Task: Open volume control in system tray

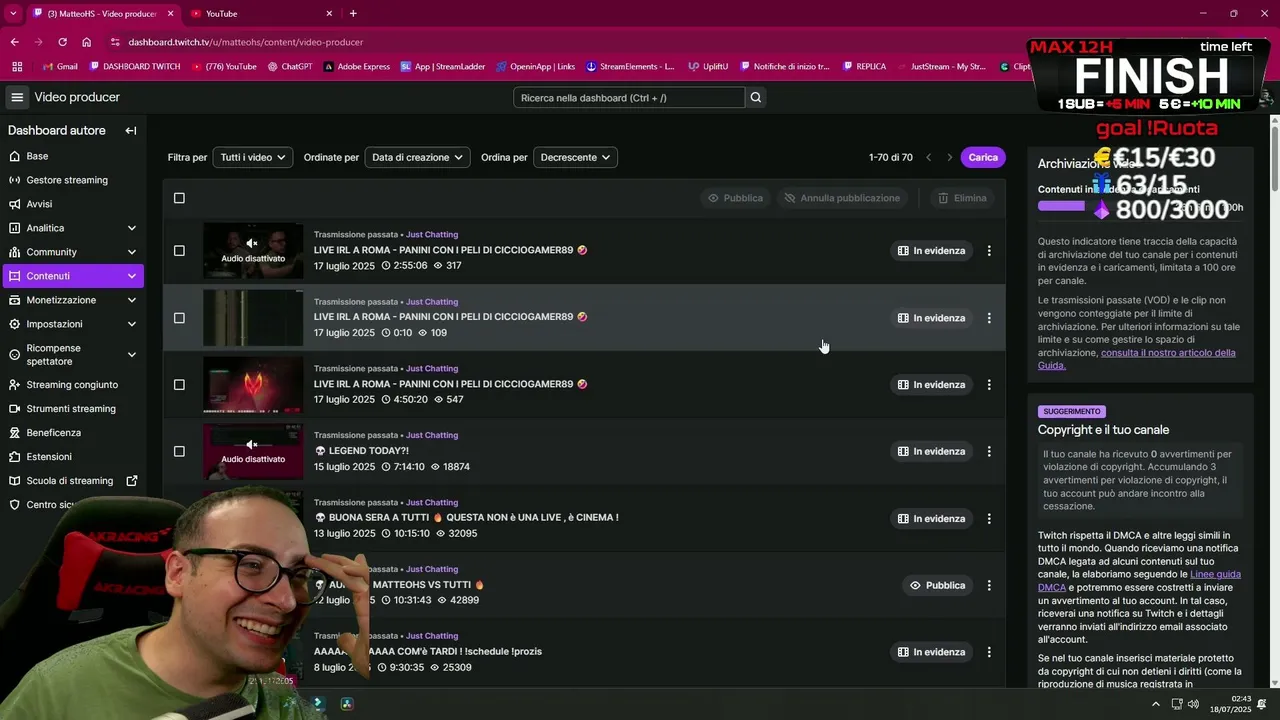Action: tap(1193, 704)
